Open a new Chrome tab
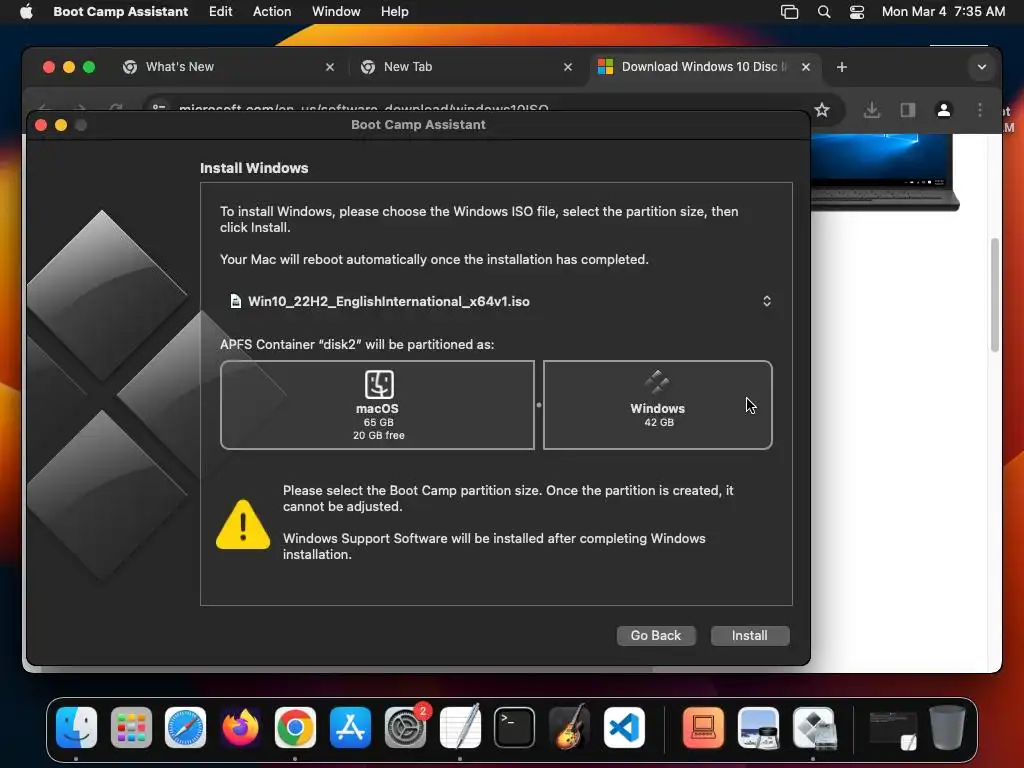This screenshot has height=768, width=1024. (842, 67)
